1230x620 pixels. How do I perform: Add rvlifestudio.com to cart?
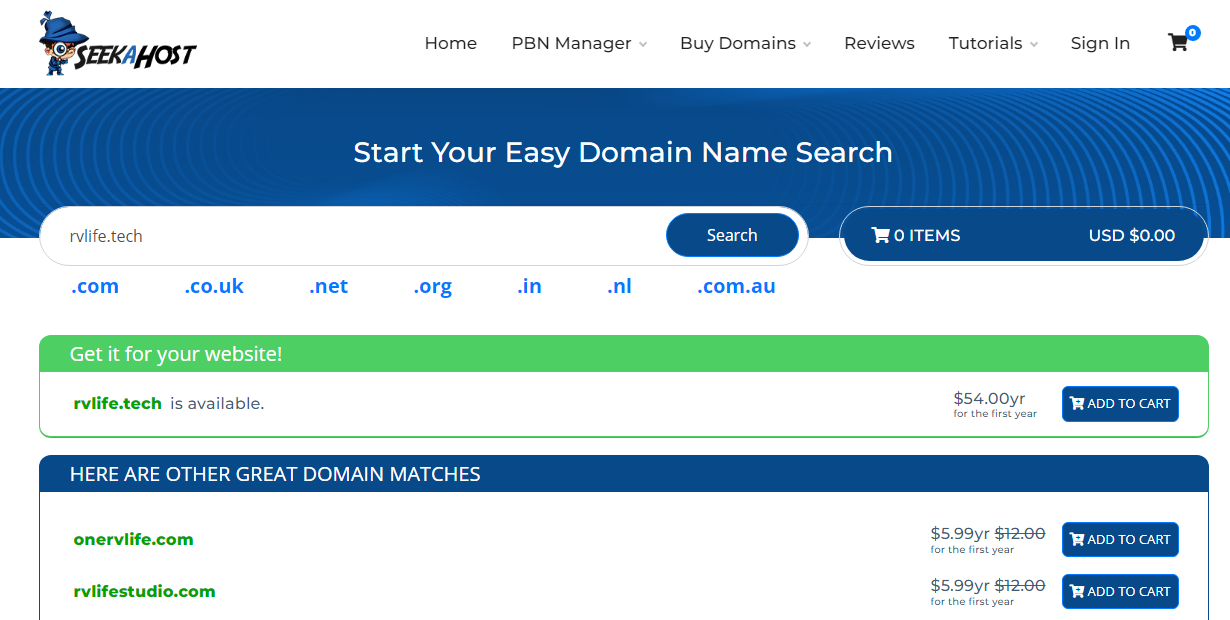1120,592
